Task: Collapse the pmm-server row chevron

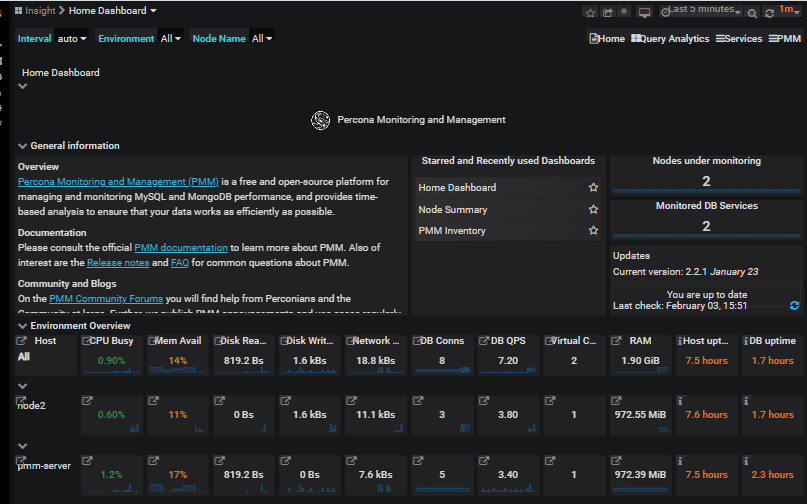Action: (x=22, y=446)
